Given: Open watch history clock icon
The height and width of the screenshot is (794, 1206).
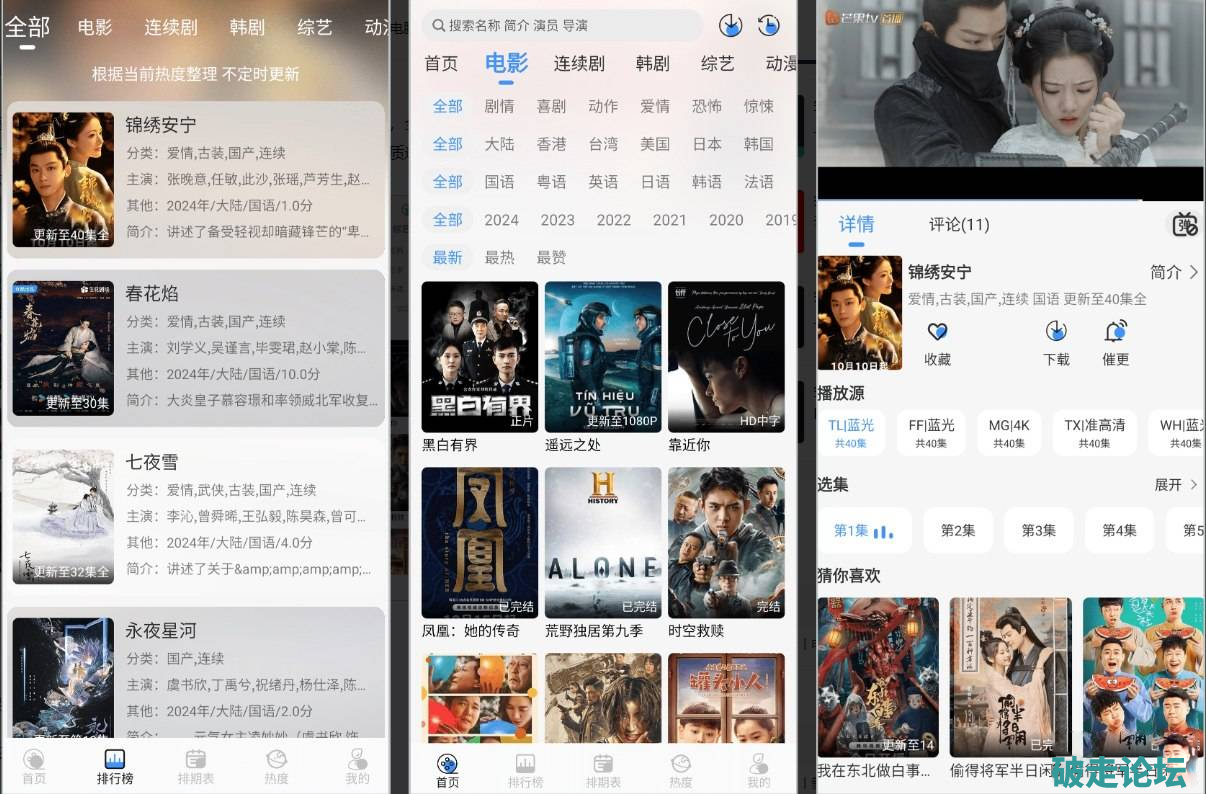Looking at the screenshot, I should 769,25.
